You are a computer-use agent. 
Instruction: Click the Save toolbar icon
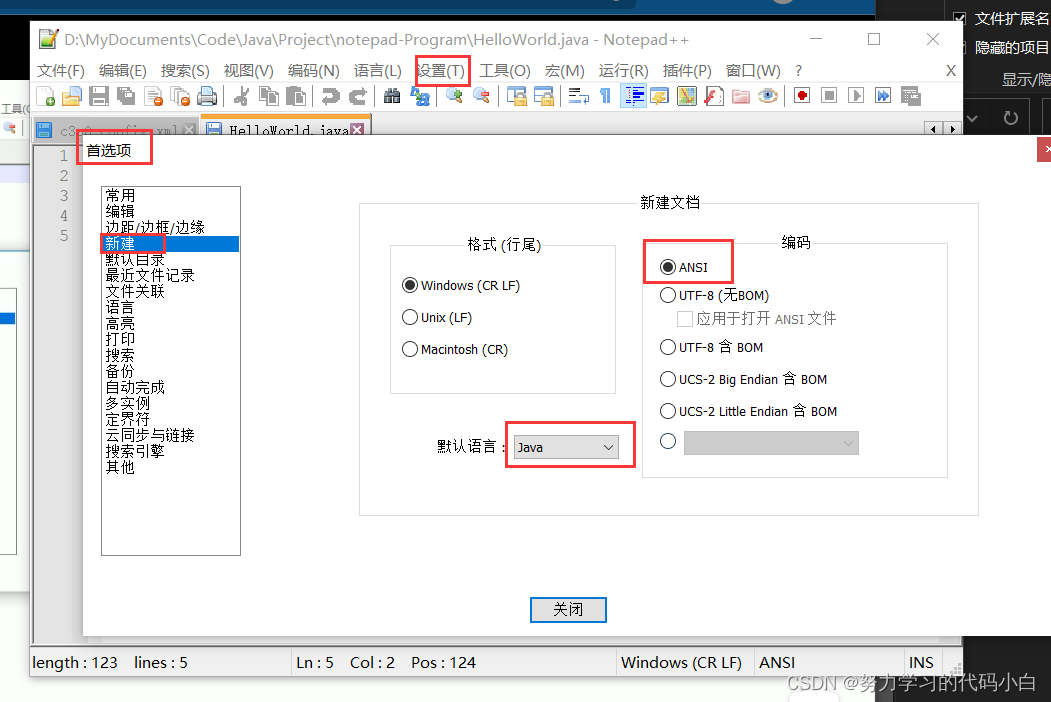[99, 97]
